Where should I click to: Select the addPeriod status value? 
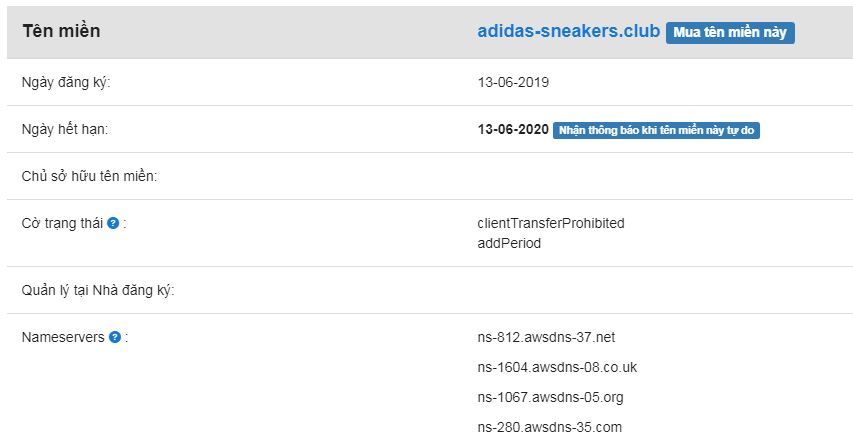point(509,243)
